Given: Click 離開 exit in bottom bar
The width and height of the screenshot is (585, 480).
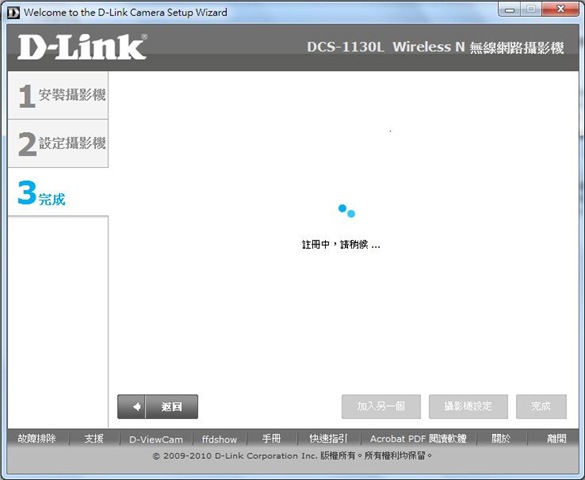Looking at the screenshot, I should point(556,439).
